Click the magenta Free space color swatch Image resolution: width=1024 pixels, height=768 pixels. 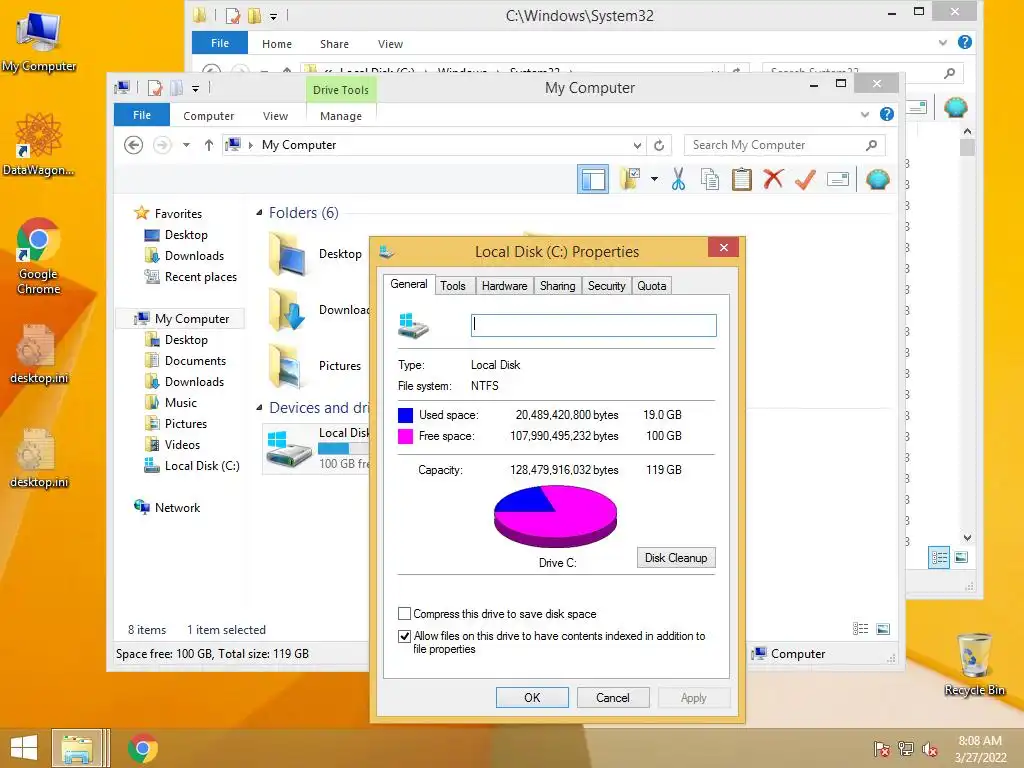click(406, 436)
